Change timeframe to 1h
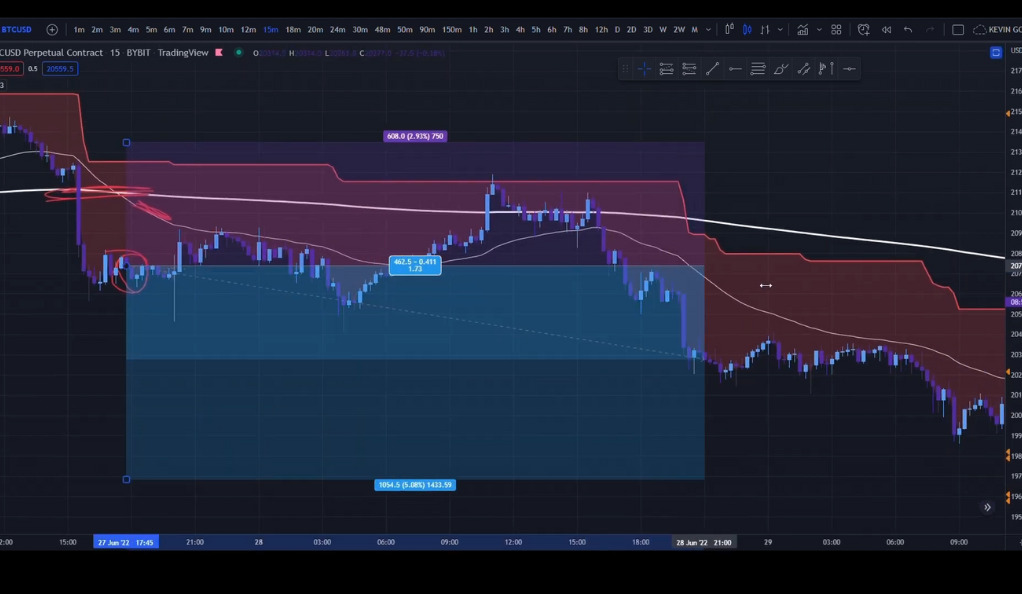The height and width of the screenshot is (594, 1022). coord(473,29)
